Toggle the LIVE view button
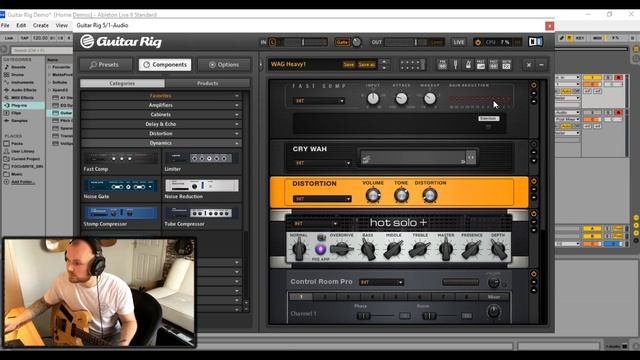This screenshot has width=640, height=360. click(x=459, y=42)
